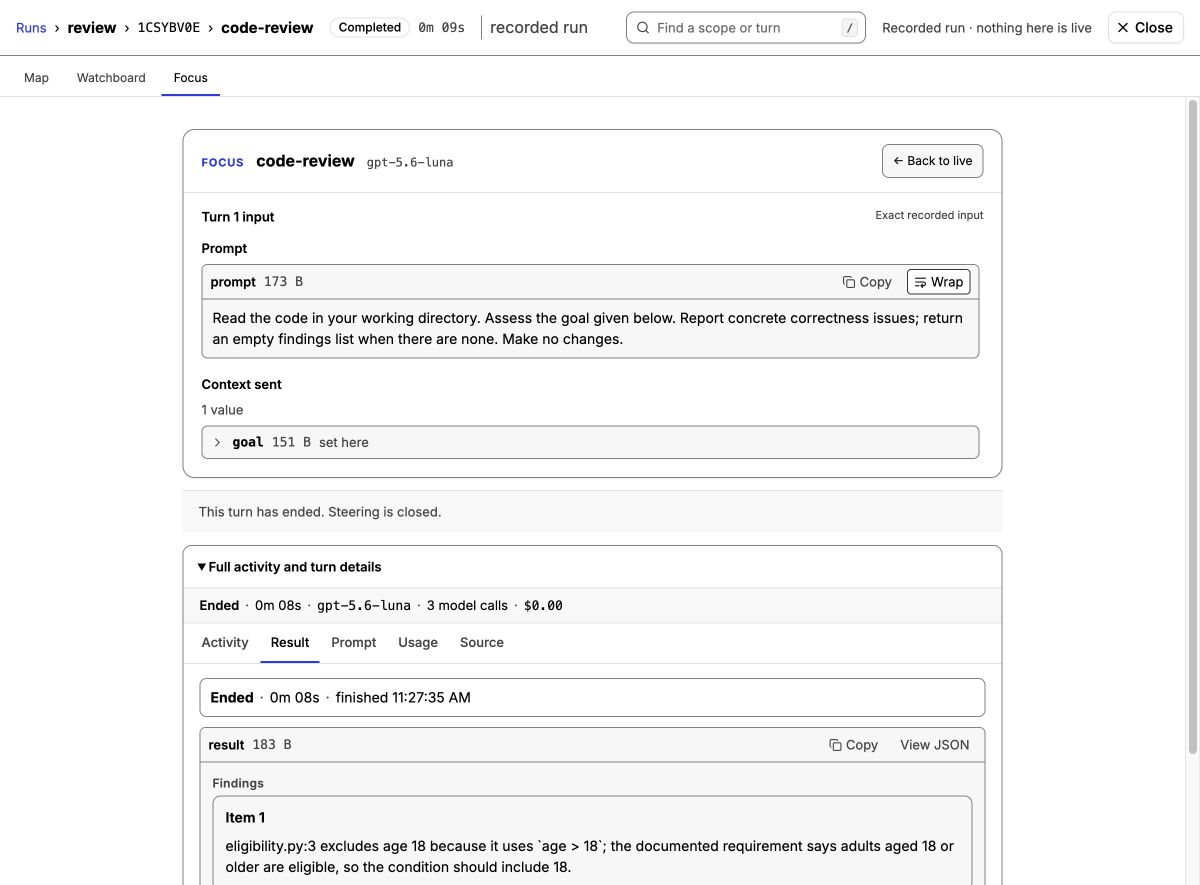This screenshot has width=1200, height=885.
Task: Click the slash shortcut key hint
Action: coord(850,28)
